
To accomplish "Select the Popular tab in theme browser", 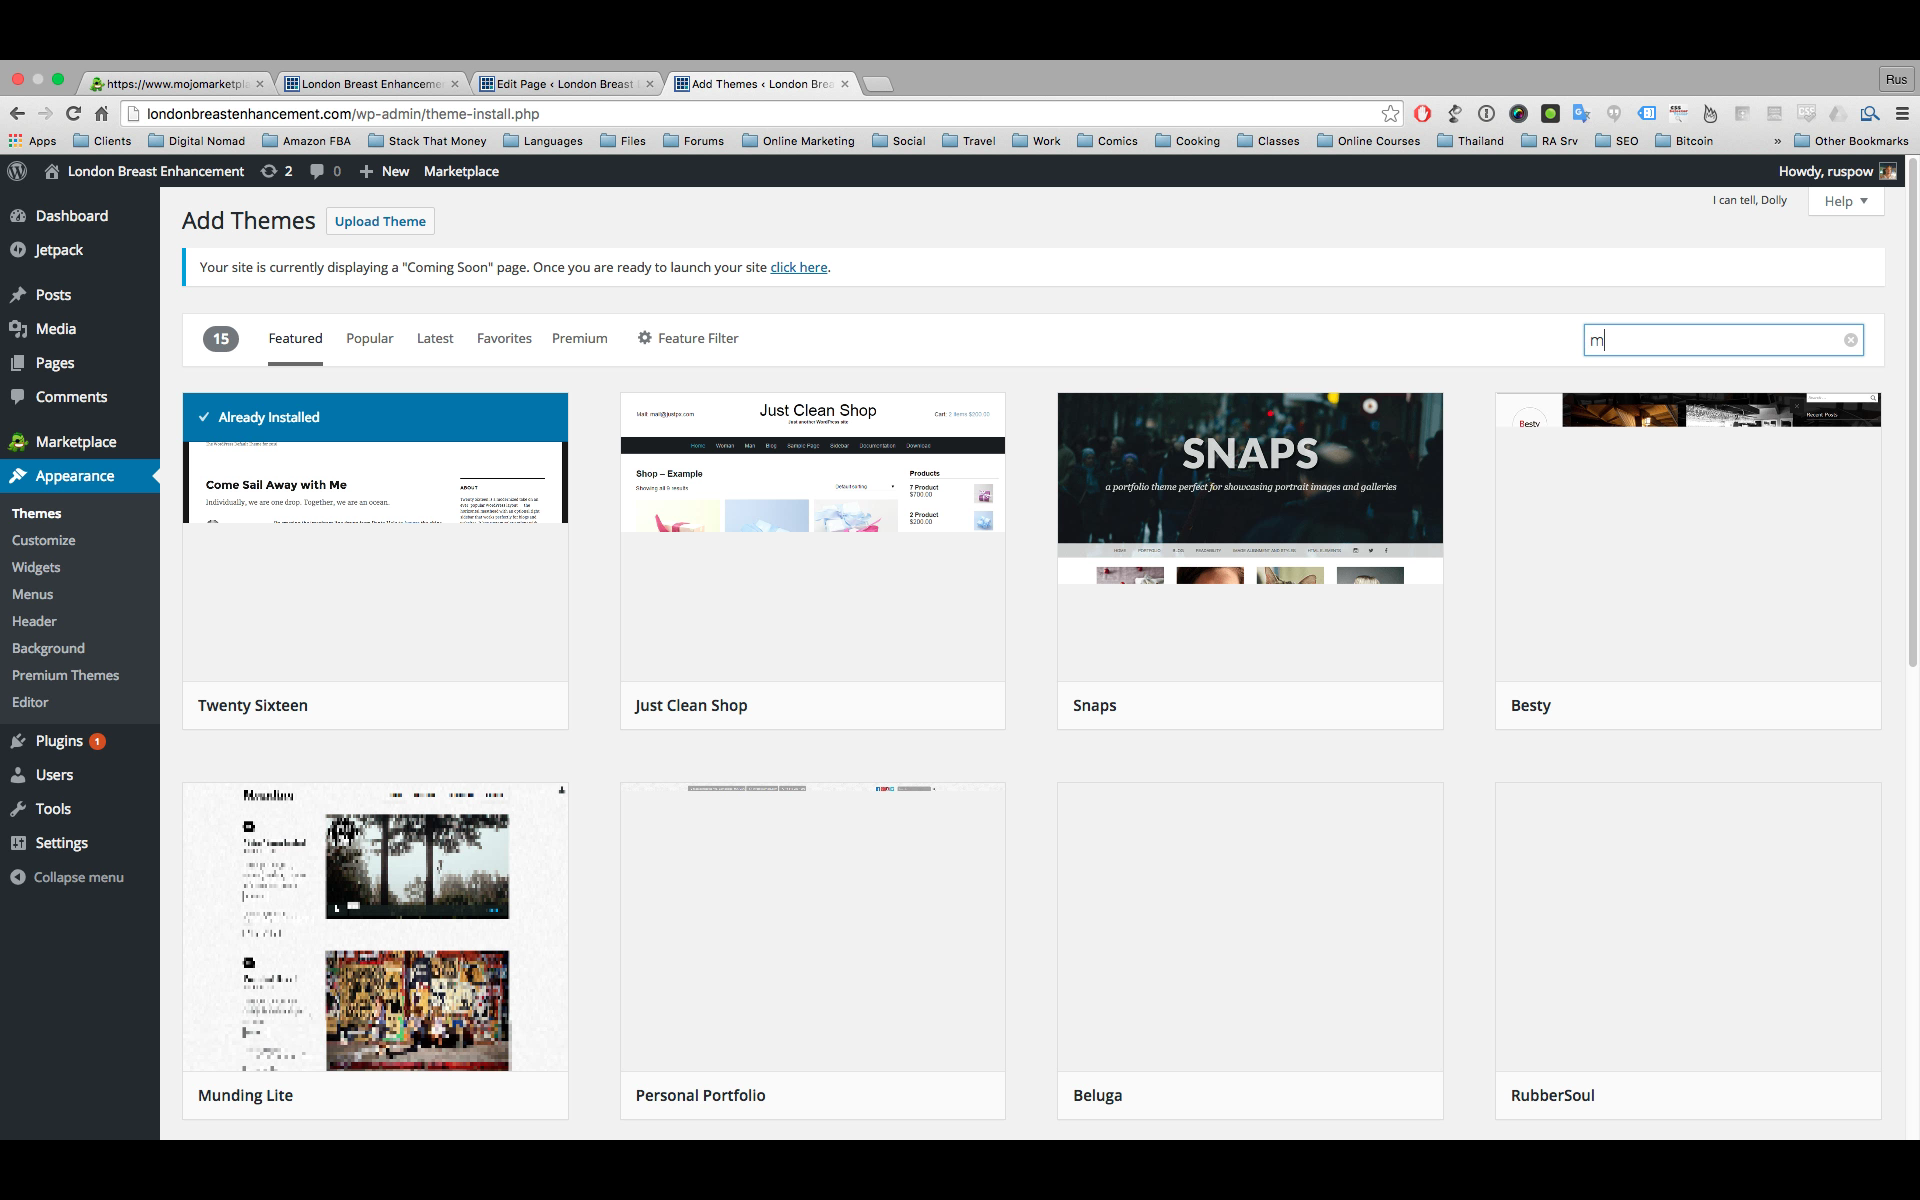I will 369,337.
